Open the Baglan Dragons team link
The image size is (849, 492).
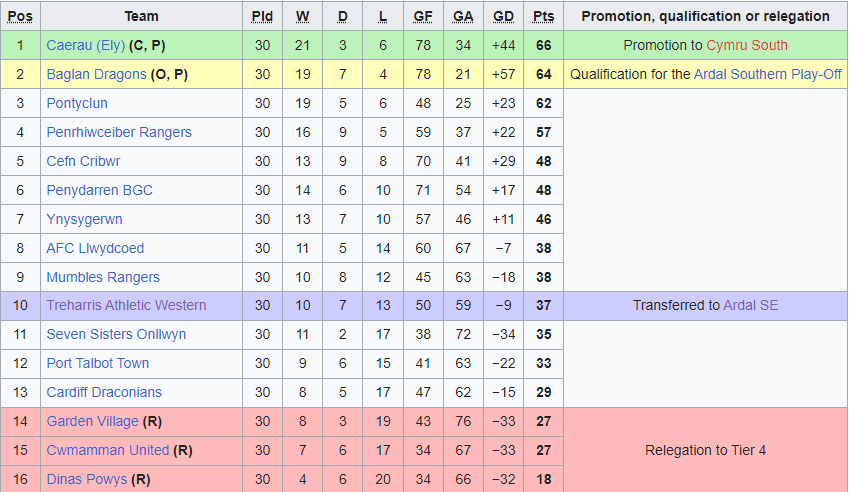(x=96, y=74)
